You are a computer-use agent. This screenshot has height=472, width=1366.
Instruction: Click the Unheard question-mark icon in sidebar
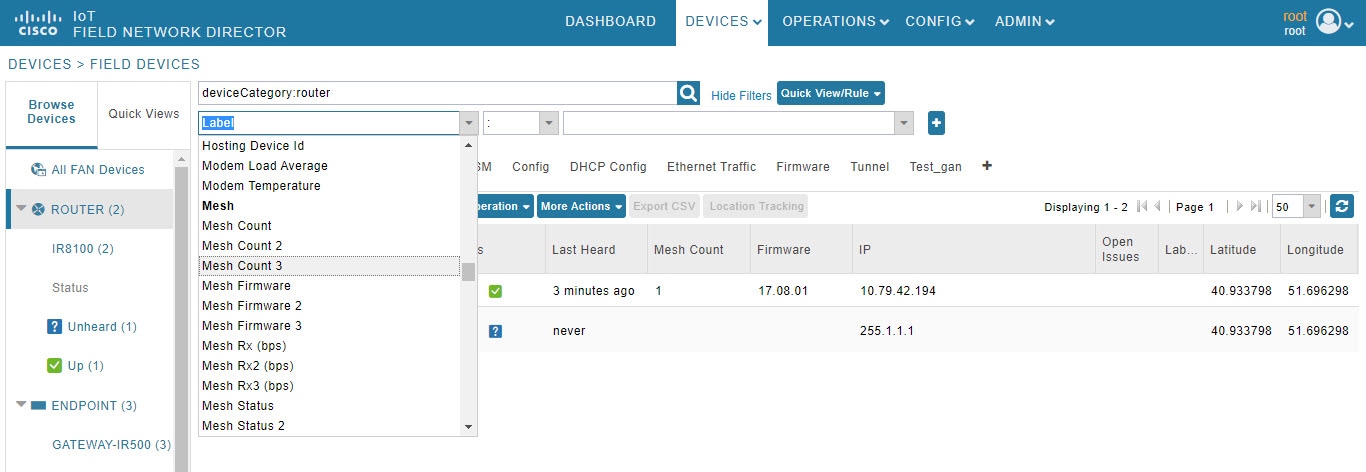point(55,327)
